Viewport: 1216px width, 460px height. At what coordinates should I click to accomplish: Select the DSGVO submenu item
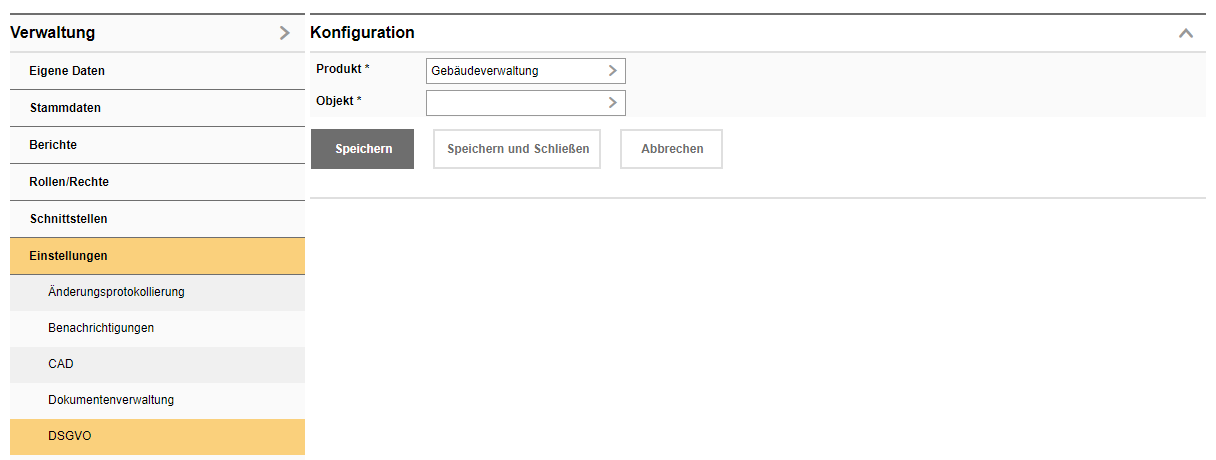pos(69,436)
